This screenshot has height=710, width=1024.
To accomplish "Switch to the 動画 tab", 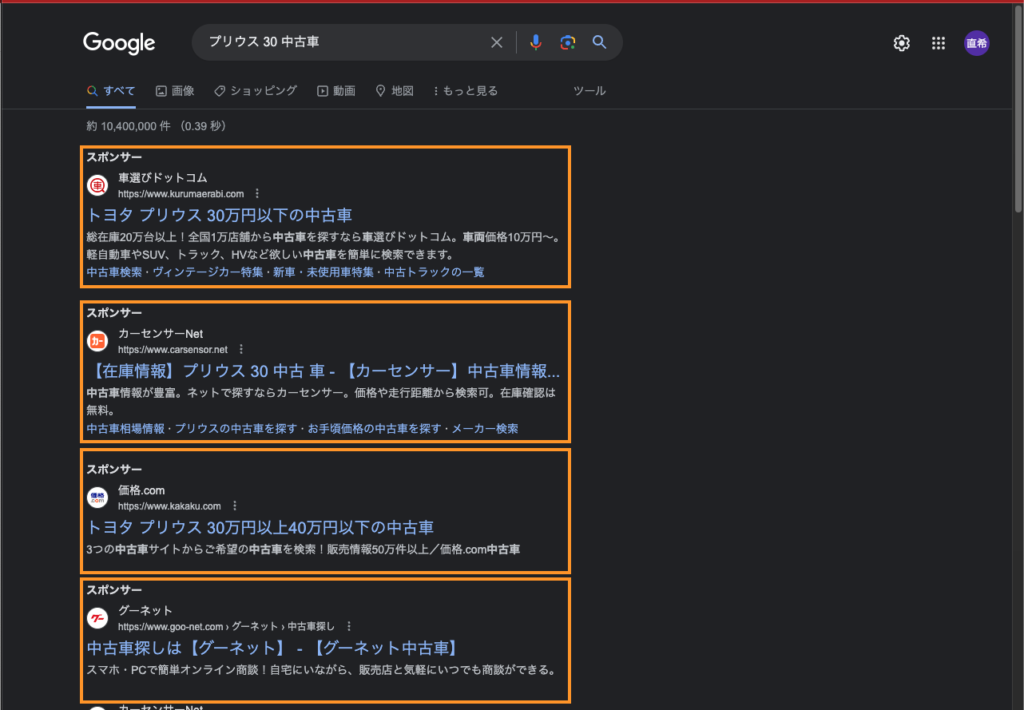I will (336, 91).
